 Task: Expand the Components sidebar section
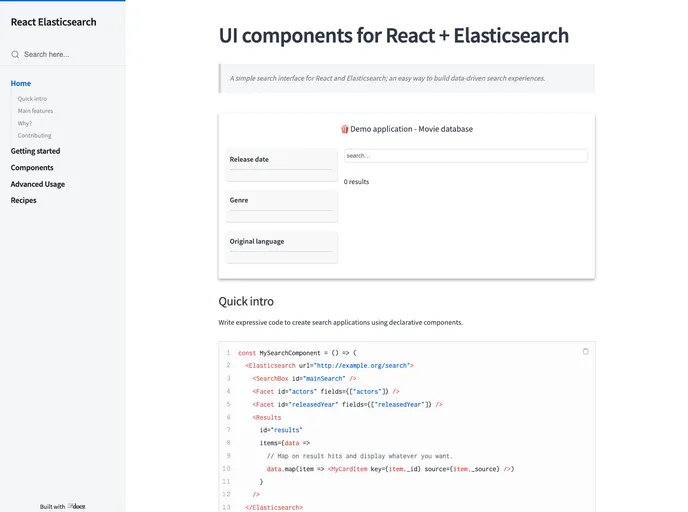pyautogui.click(x=32, y=168)
